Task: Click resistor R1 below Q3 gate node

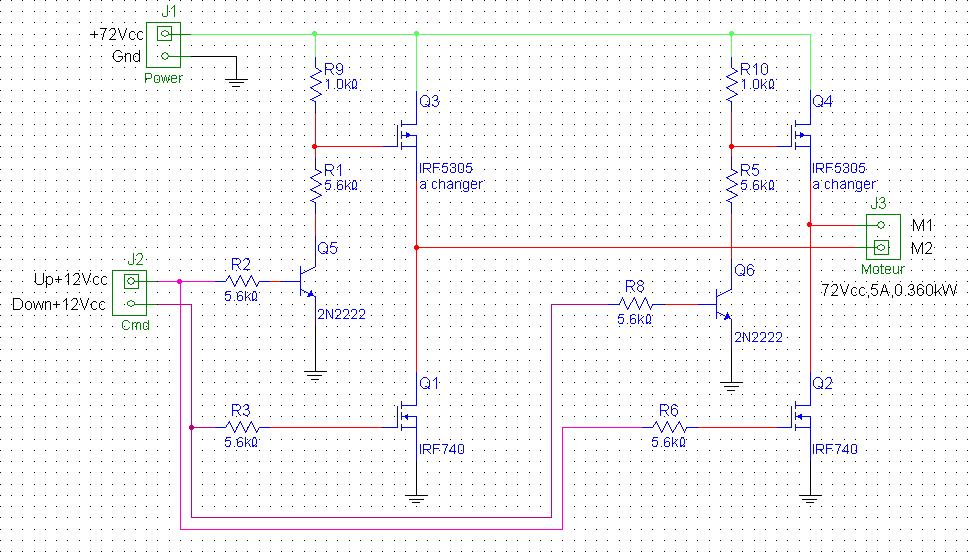Action: click(x=315, y=185)
